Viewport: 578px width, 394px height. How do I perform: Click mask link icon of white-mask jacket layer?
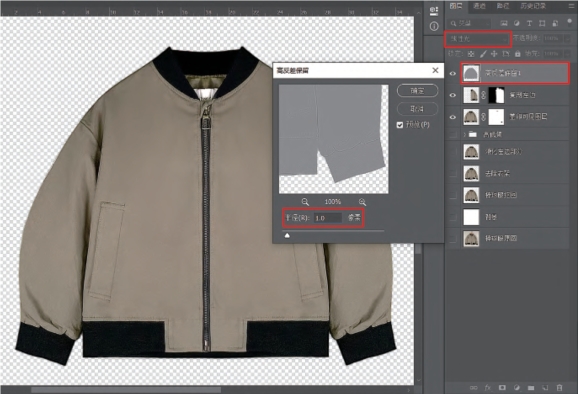483,117
